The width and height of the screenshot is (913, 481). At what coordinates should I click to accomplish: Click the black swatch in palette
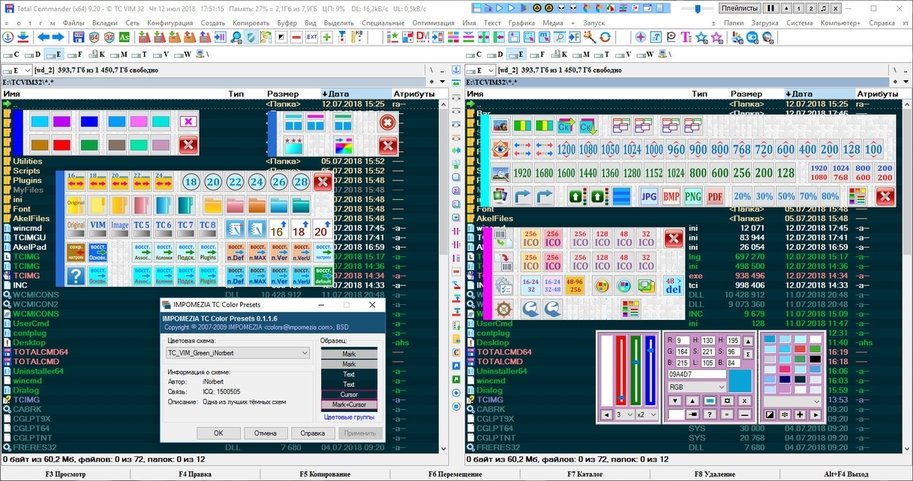coord(815,359)
